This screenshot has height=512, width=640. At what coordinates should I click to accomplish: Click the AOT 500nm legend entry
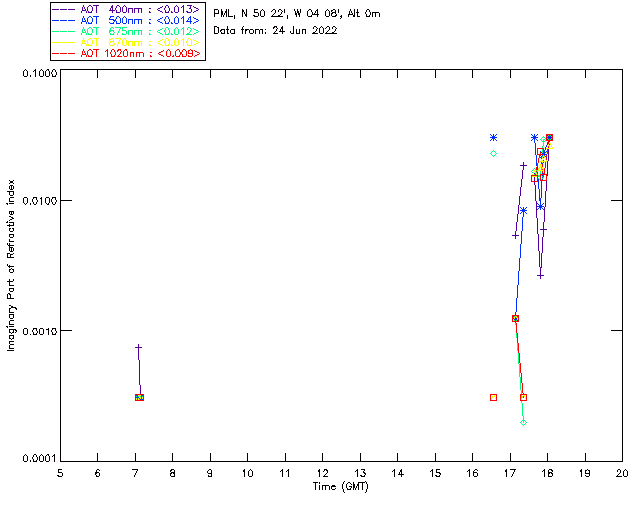[x=127, y=20]
